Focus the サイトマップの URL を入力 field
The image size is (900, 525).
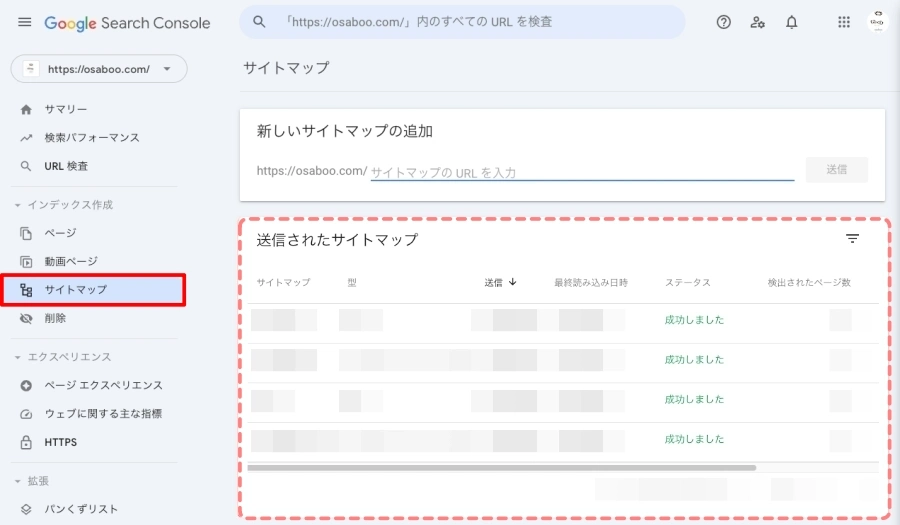click(582, 172)
